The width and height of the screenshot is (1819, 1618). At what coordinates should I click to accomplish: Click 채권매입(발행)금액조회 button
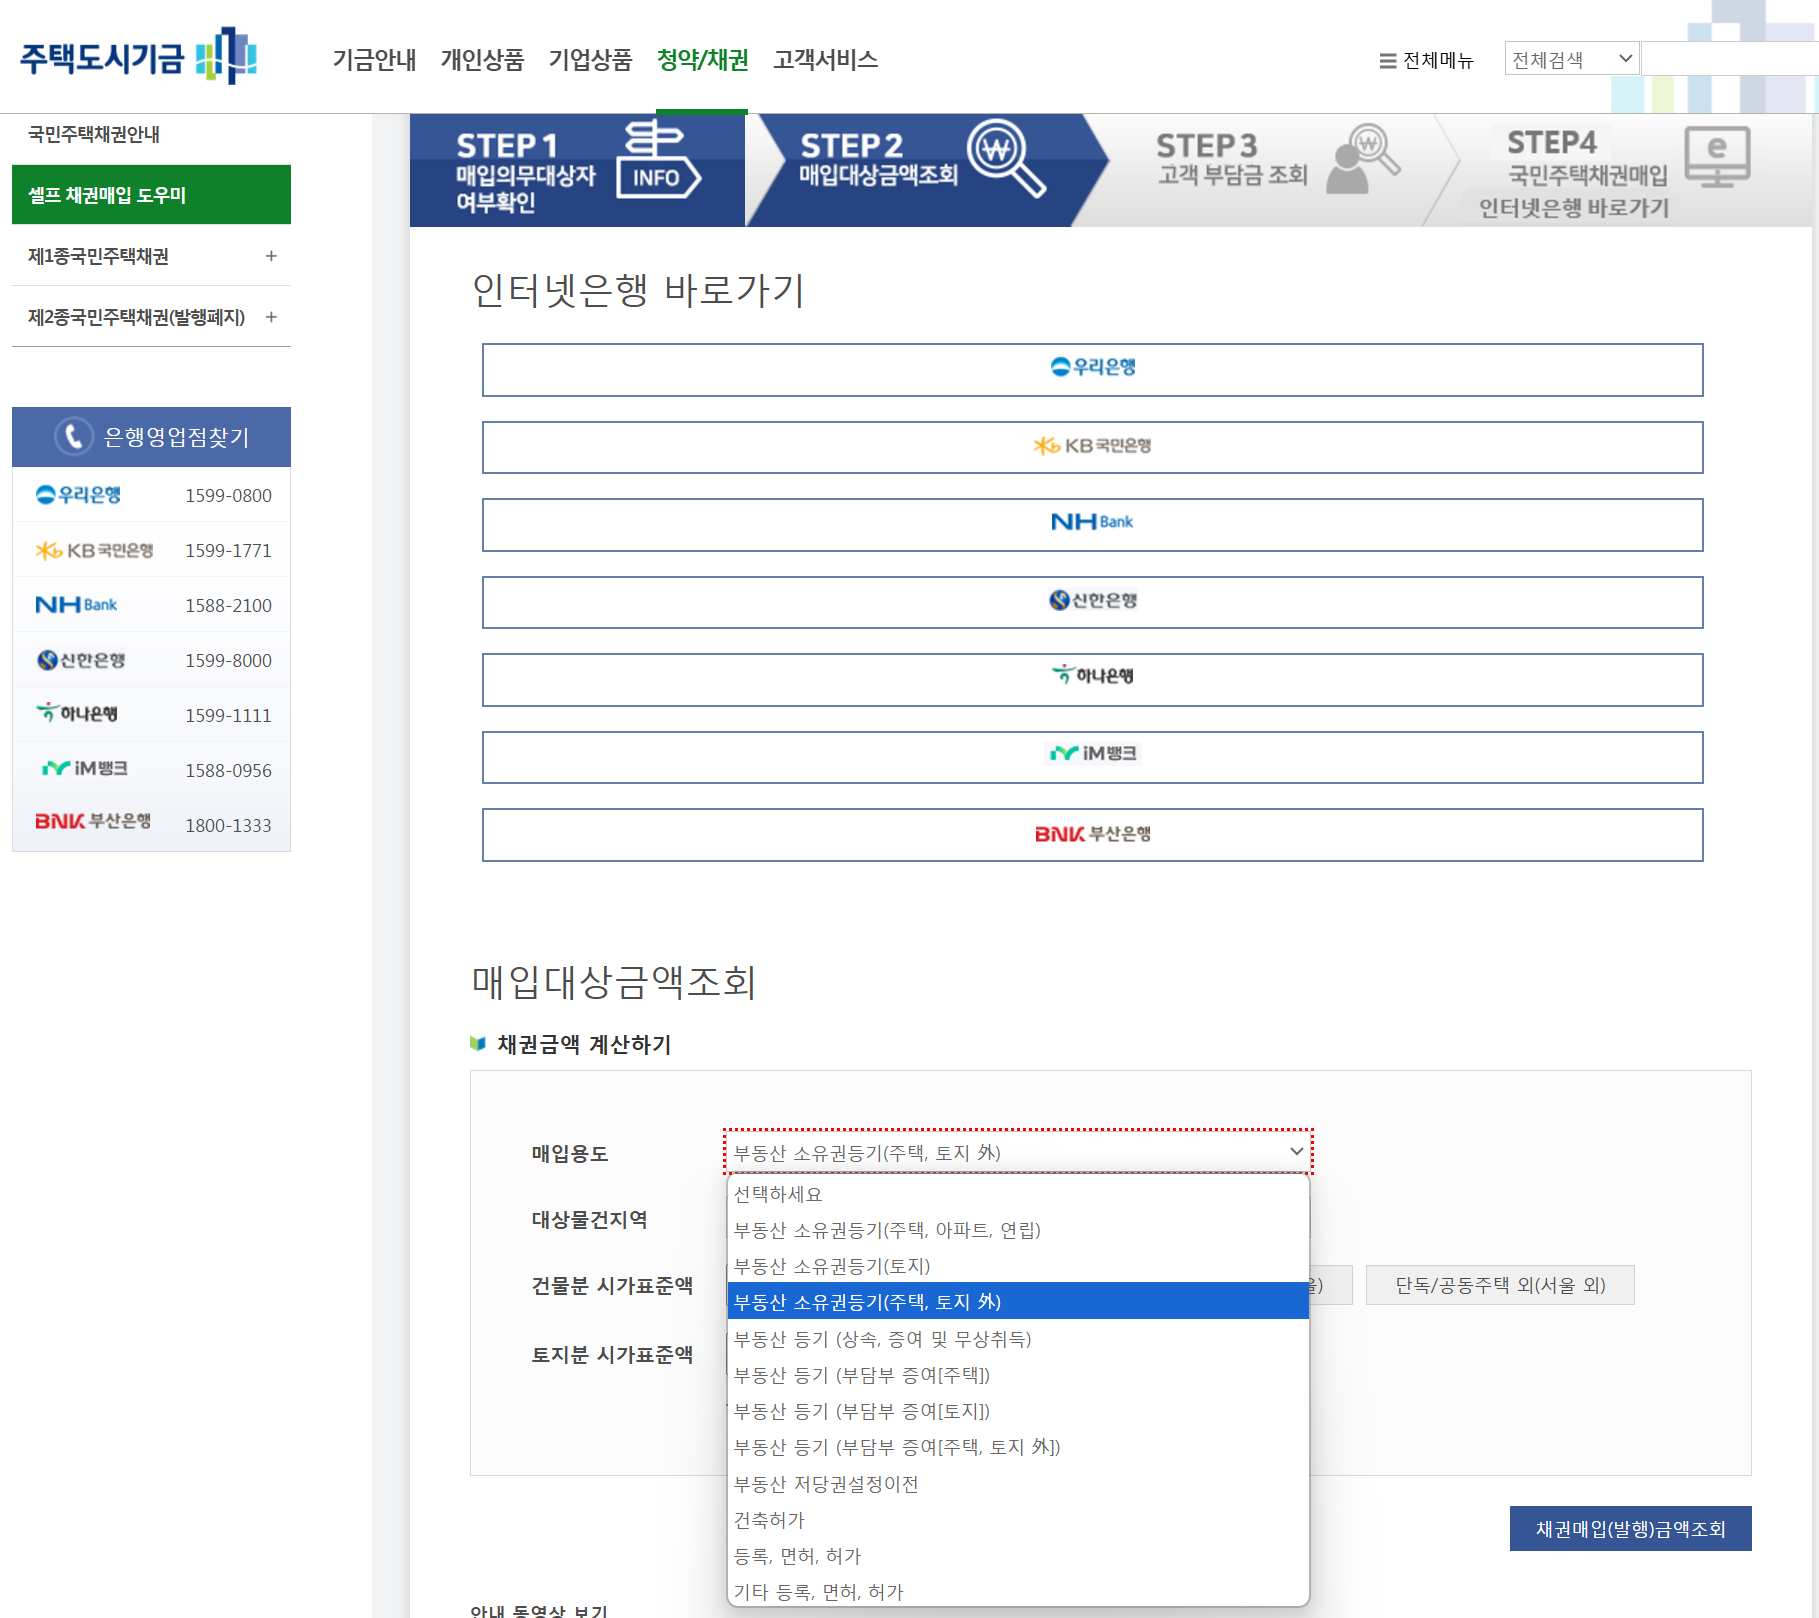1630,1528
